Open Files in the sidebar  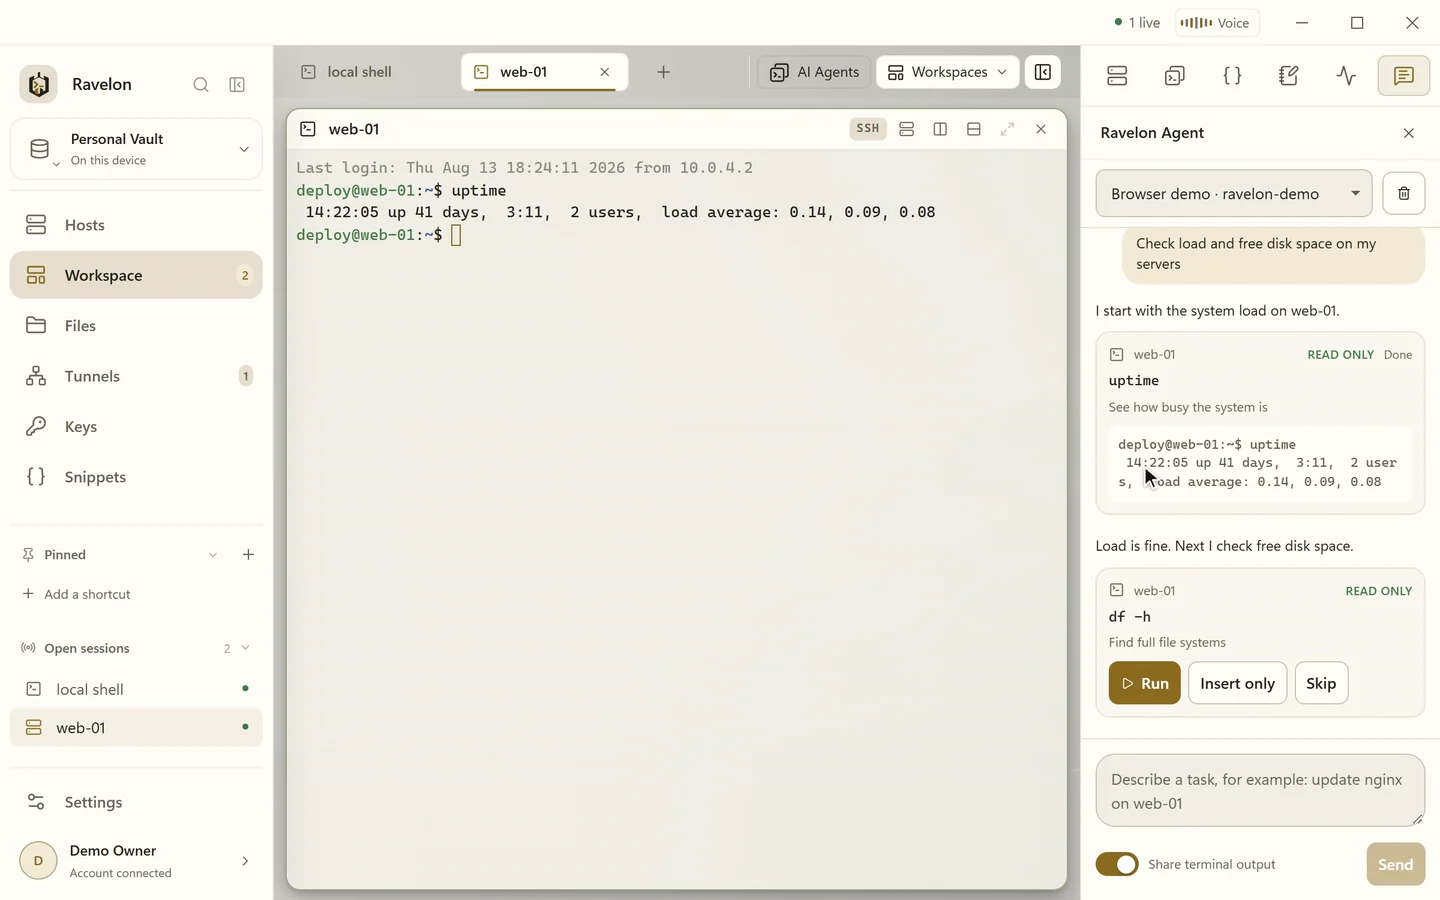click(136, 326)
